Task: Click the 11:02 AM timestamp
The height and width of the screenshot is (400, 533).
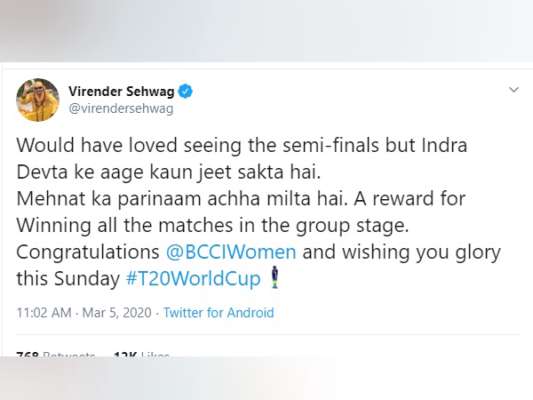Action: point(44,312)
